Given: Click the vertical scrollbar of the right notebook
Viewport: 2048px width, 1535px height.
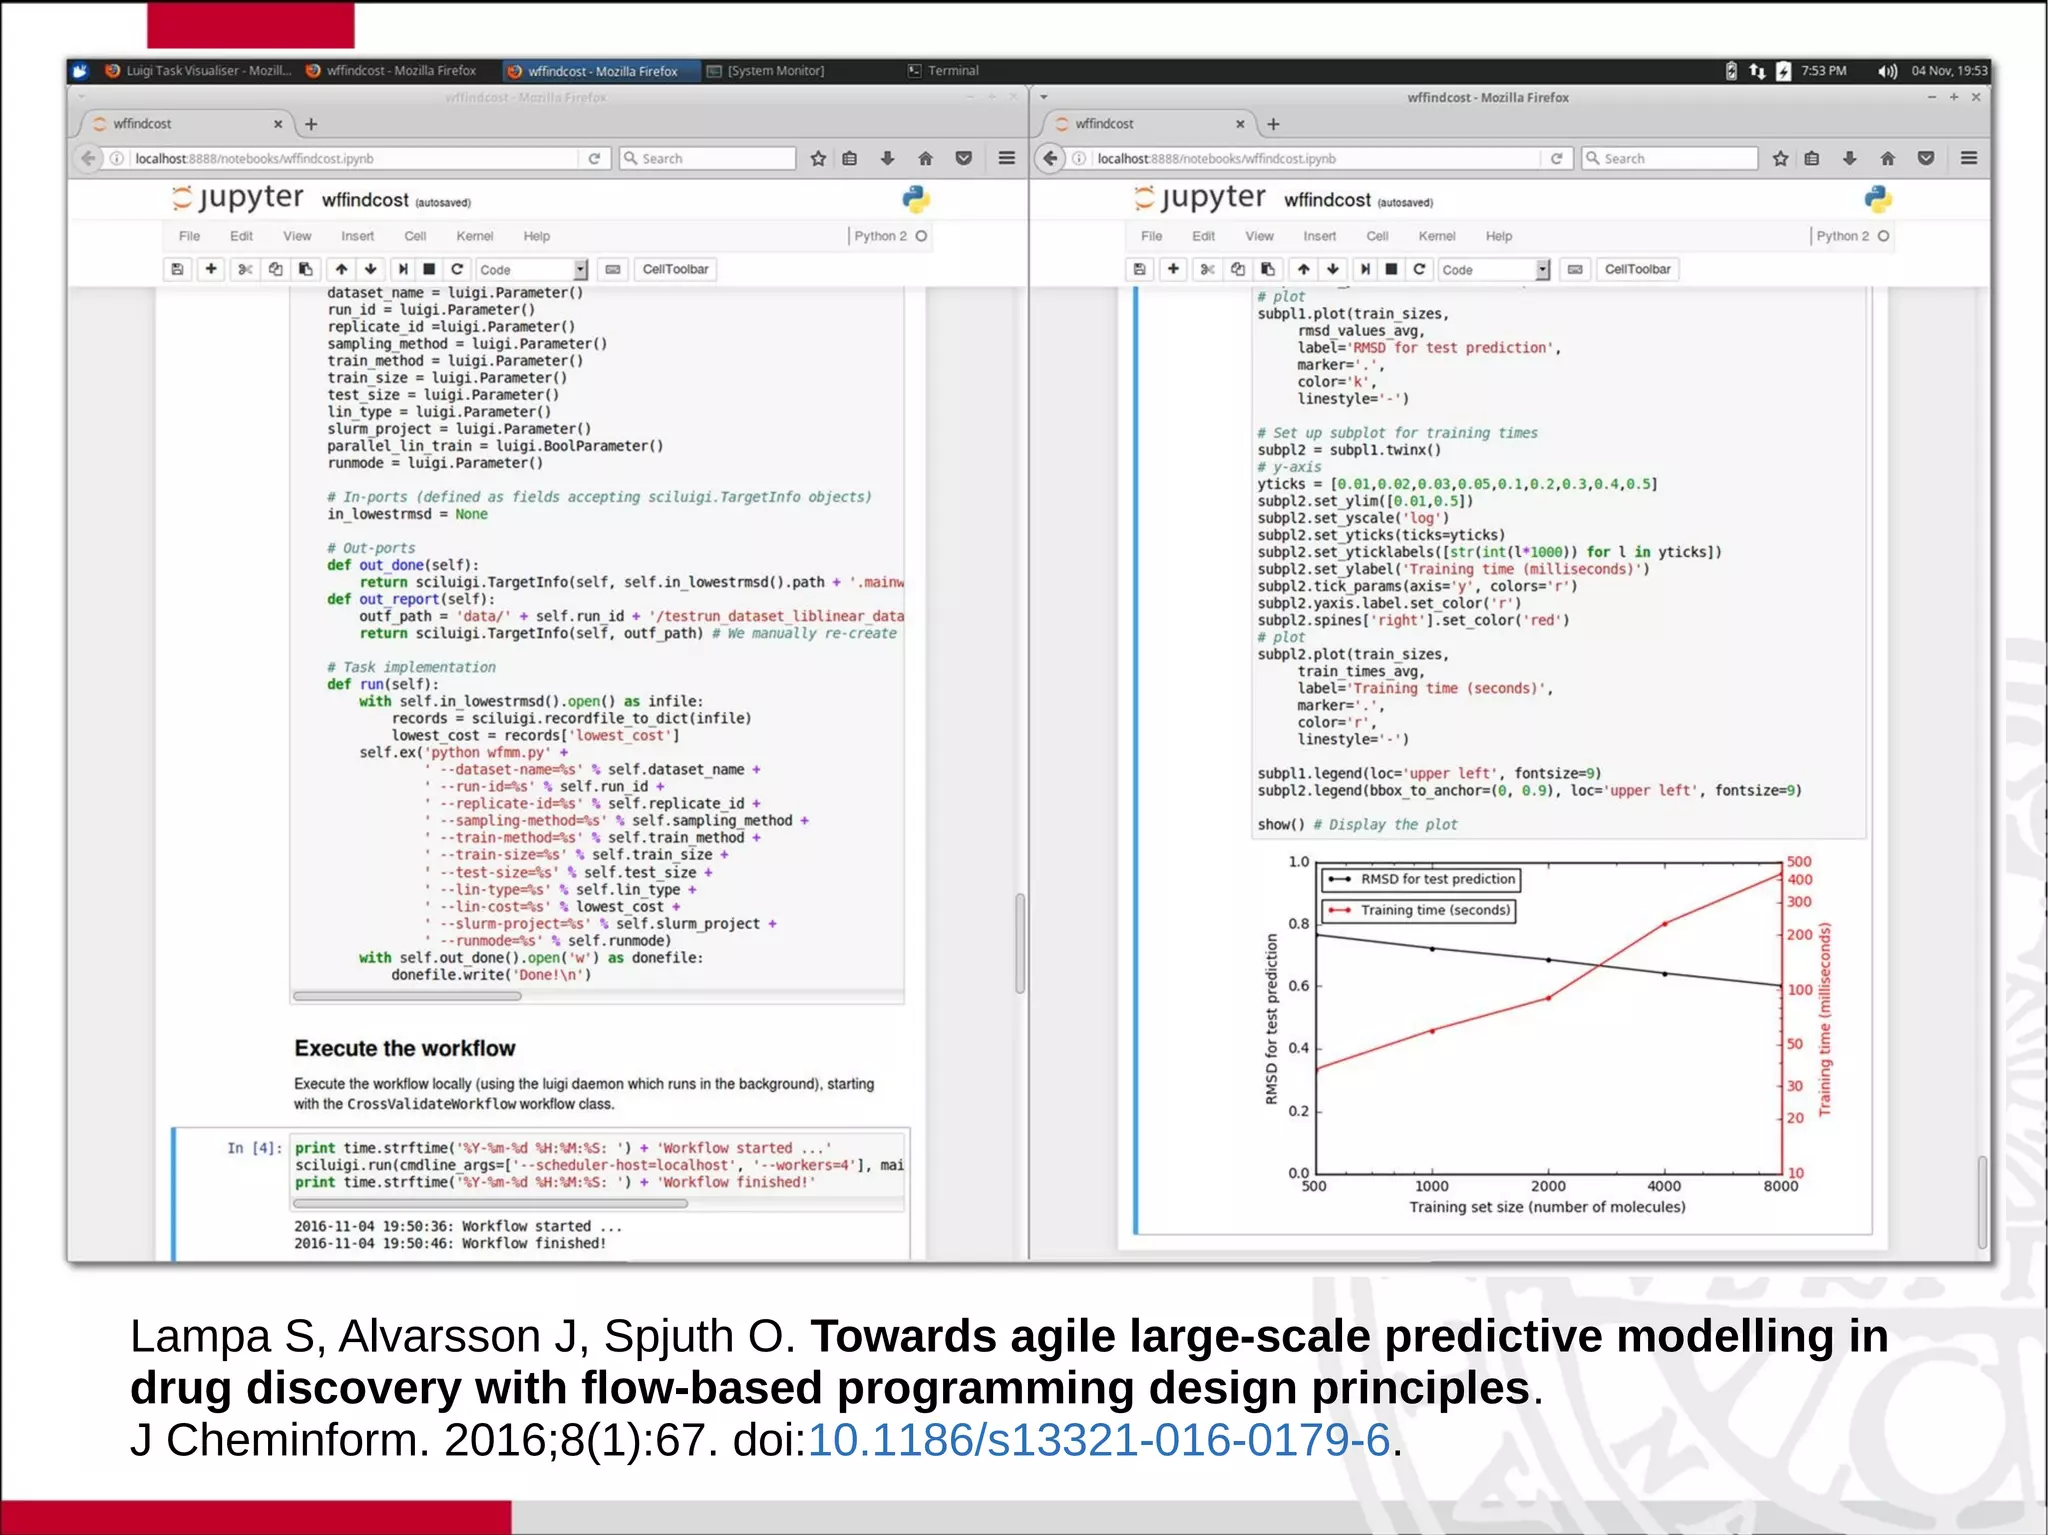Looking at the screenshot, I should (x=1982, y=1201).
